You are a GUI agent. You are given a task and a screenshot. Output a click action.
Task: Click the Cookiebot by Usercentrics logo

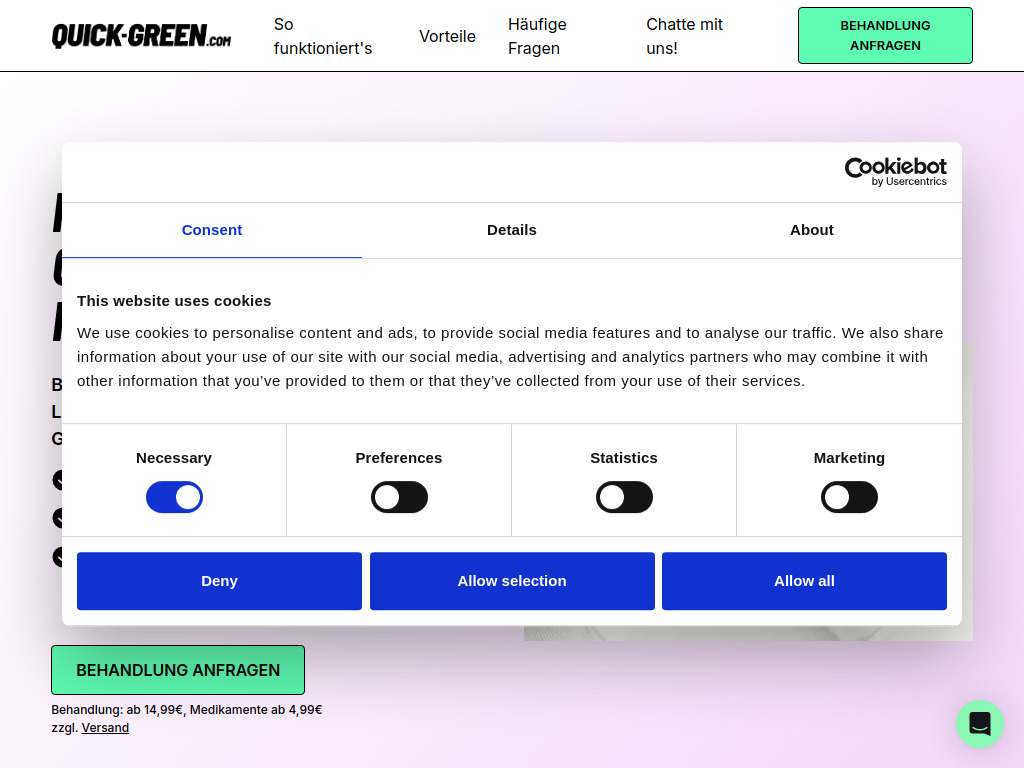pyautogui.click(x=895, y=171)
